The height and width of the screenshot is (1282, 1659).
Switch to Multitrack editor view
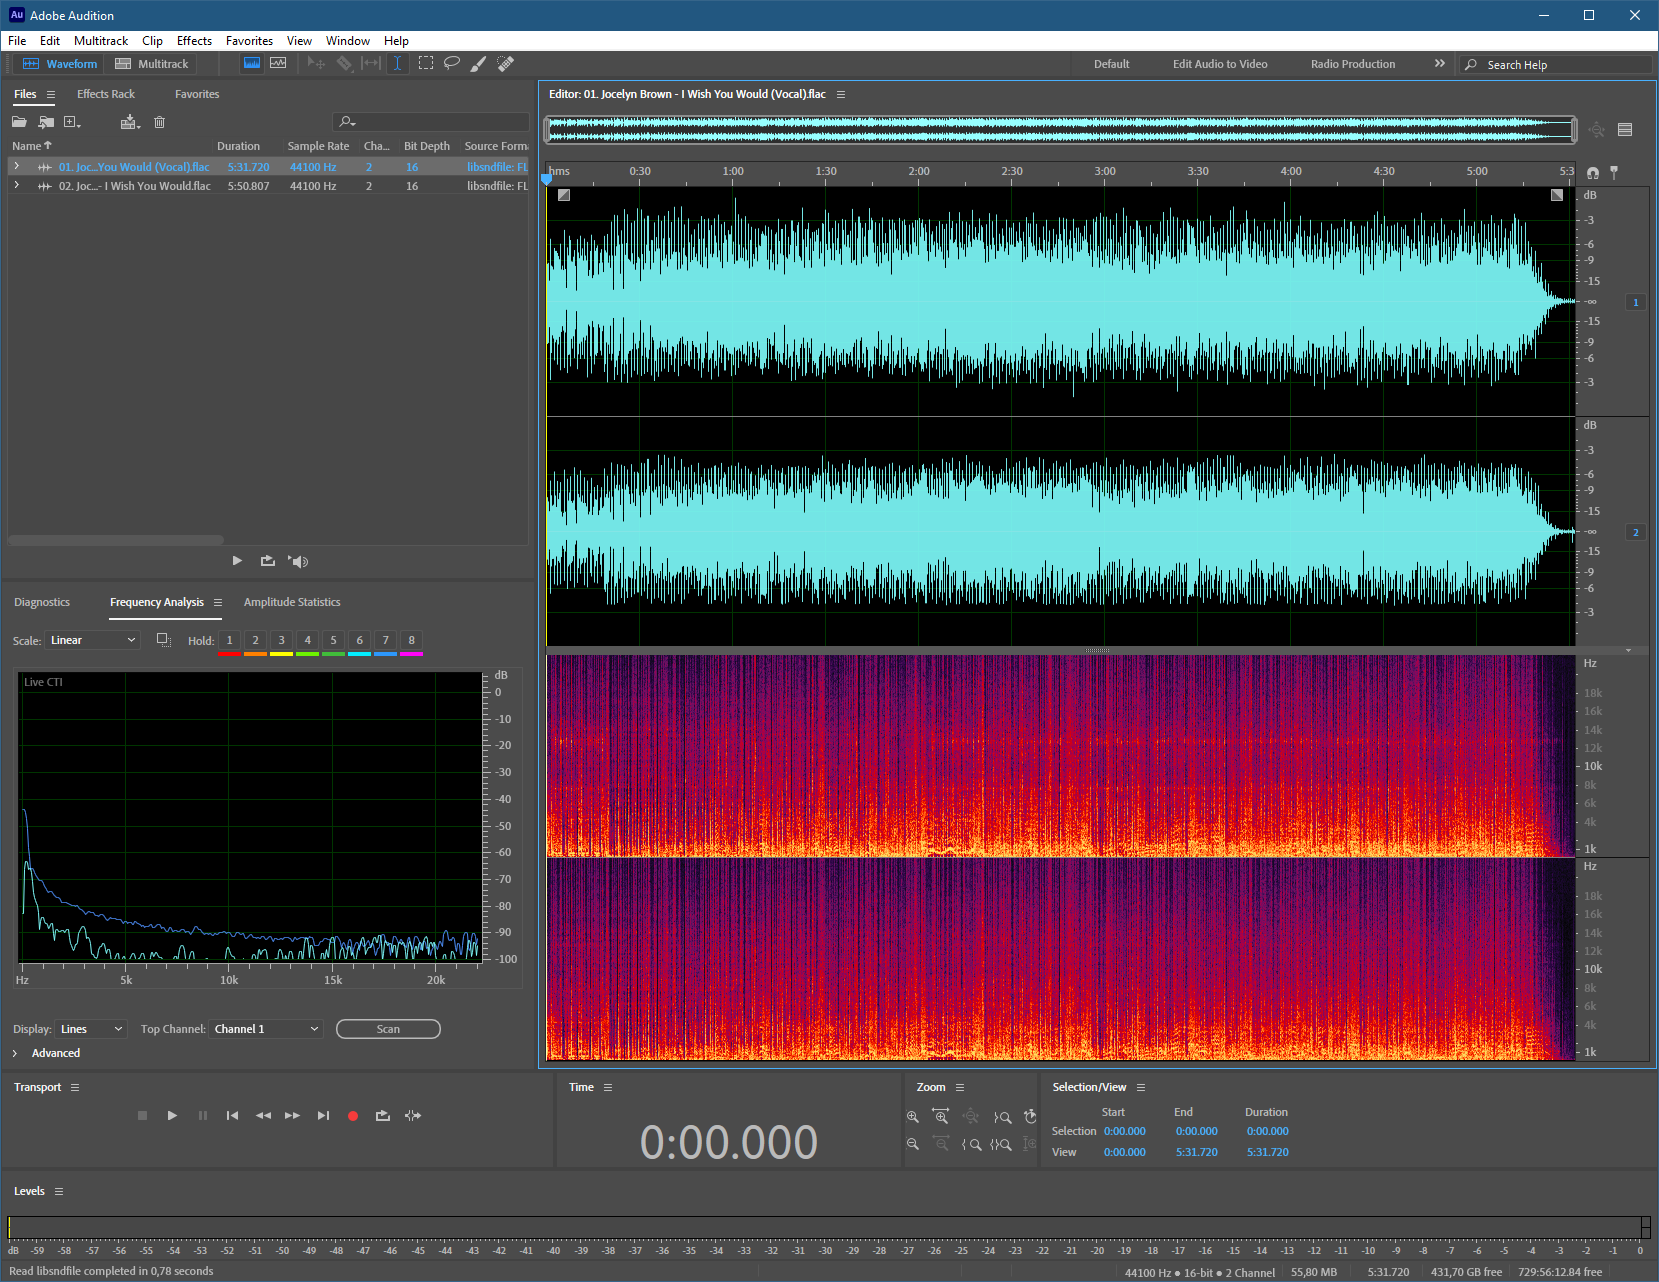click(x=151, y=64)
